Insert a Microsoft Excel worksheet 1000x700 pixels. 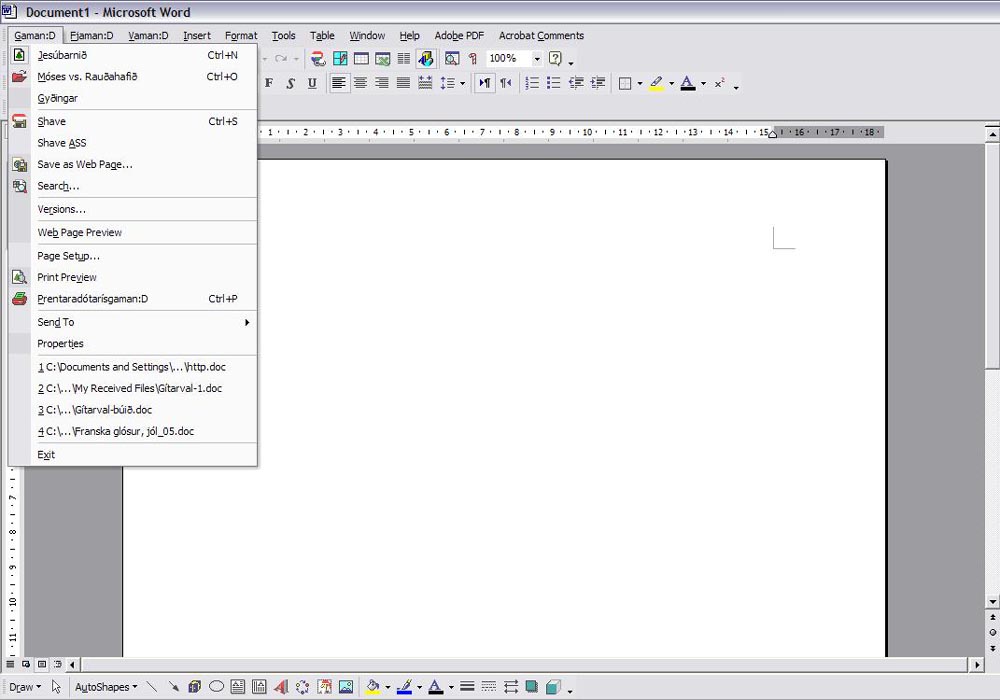point(382,59)
